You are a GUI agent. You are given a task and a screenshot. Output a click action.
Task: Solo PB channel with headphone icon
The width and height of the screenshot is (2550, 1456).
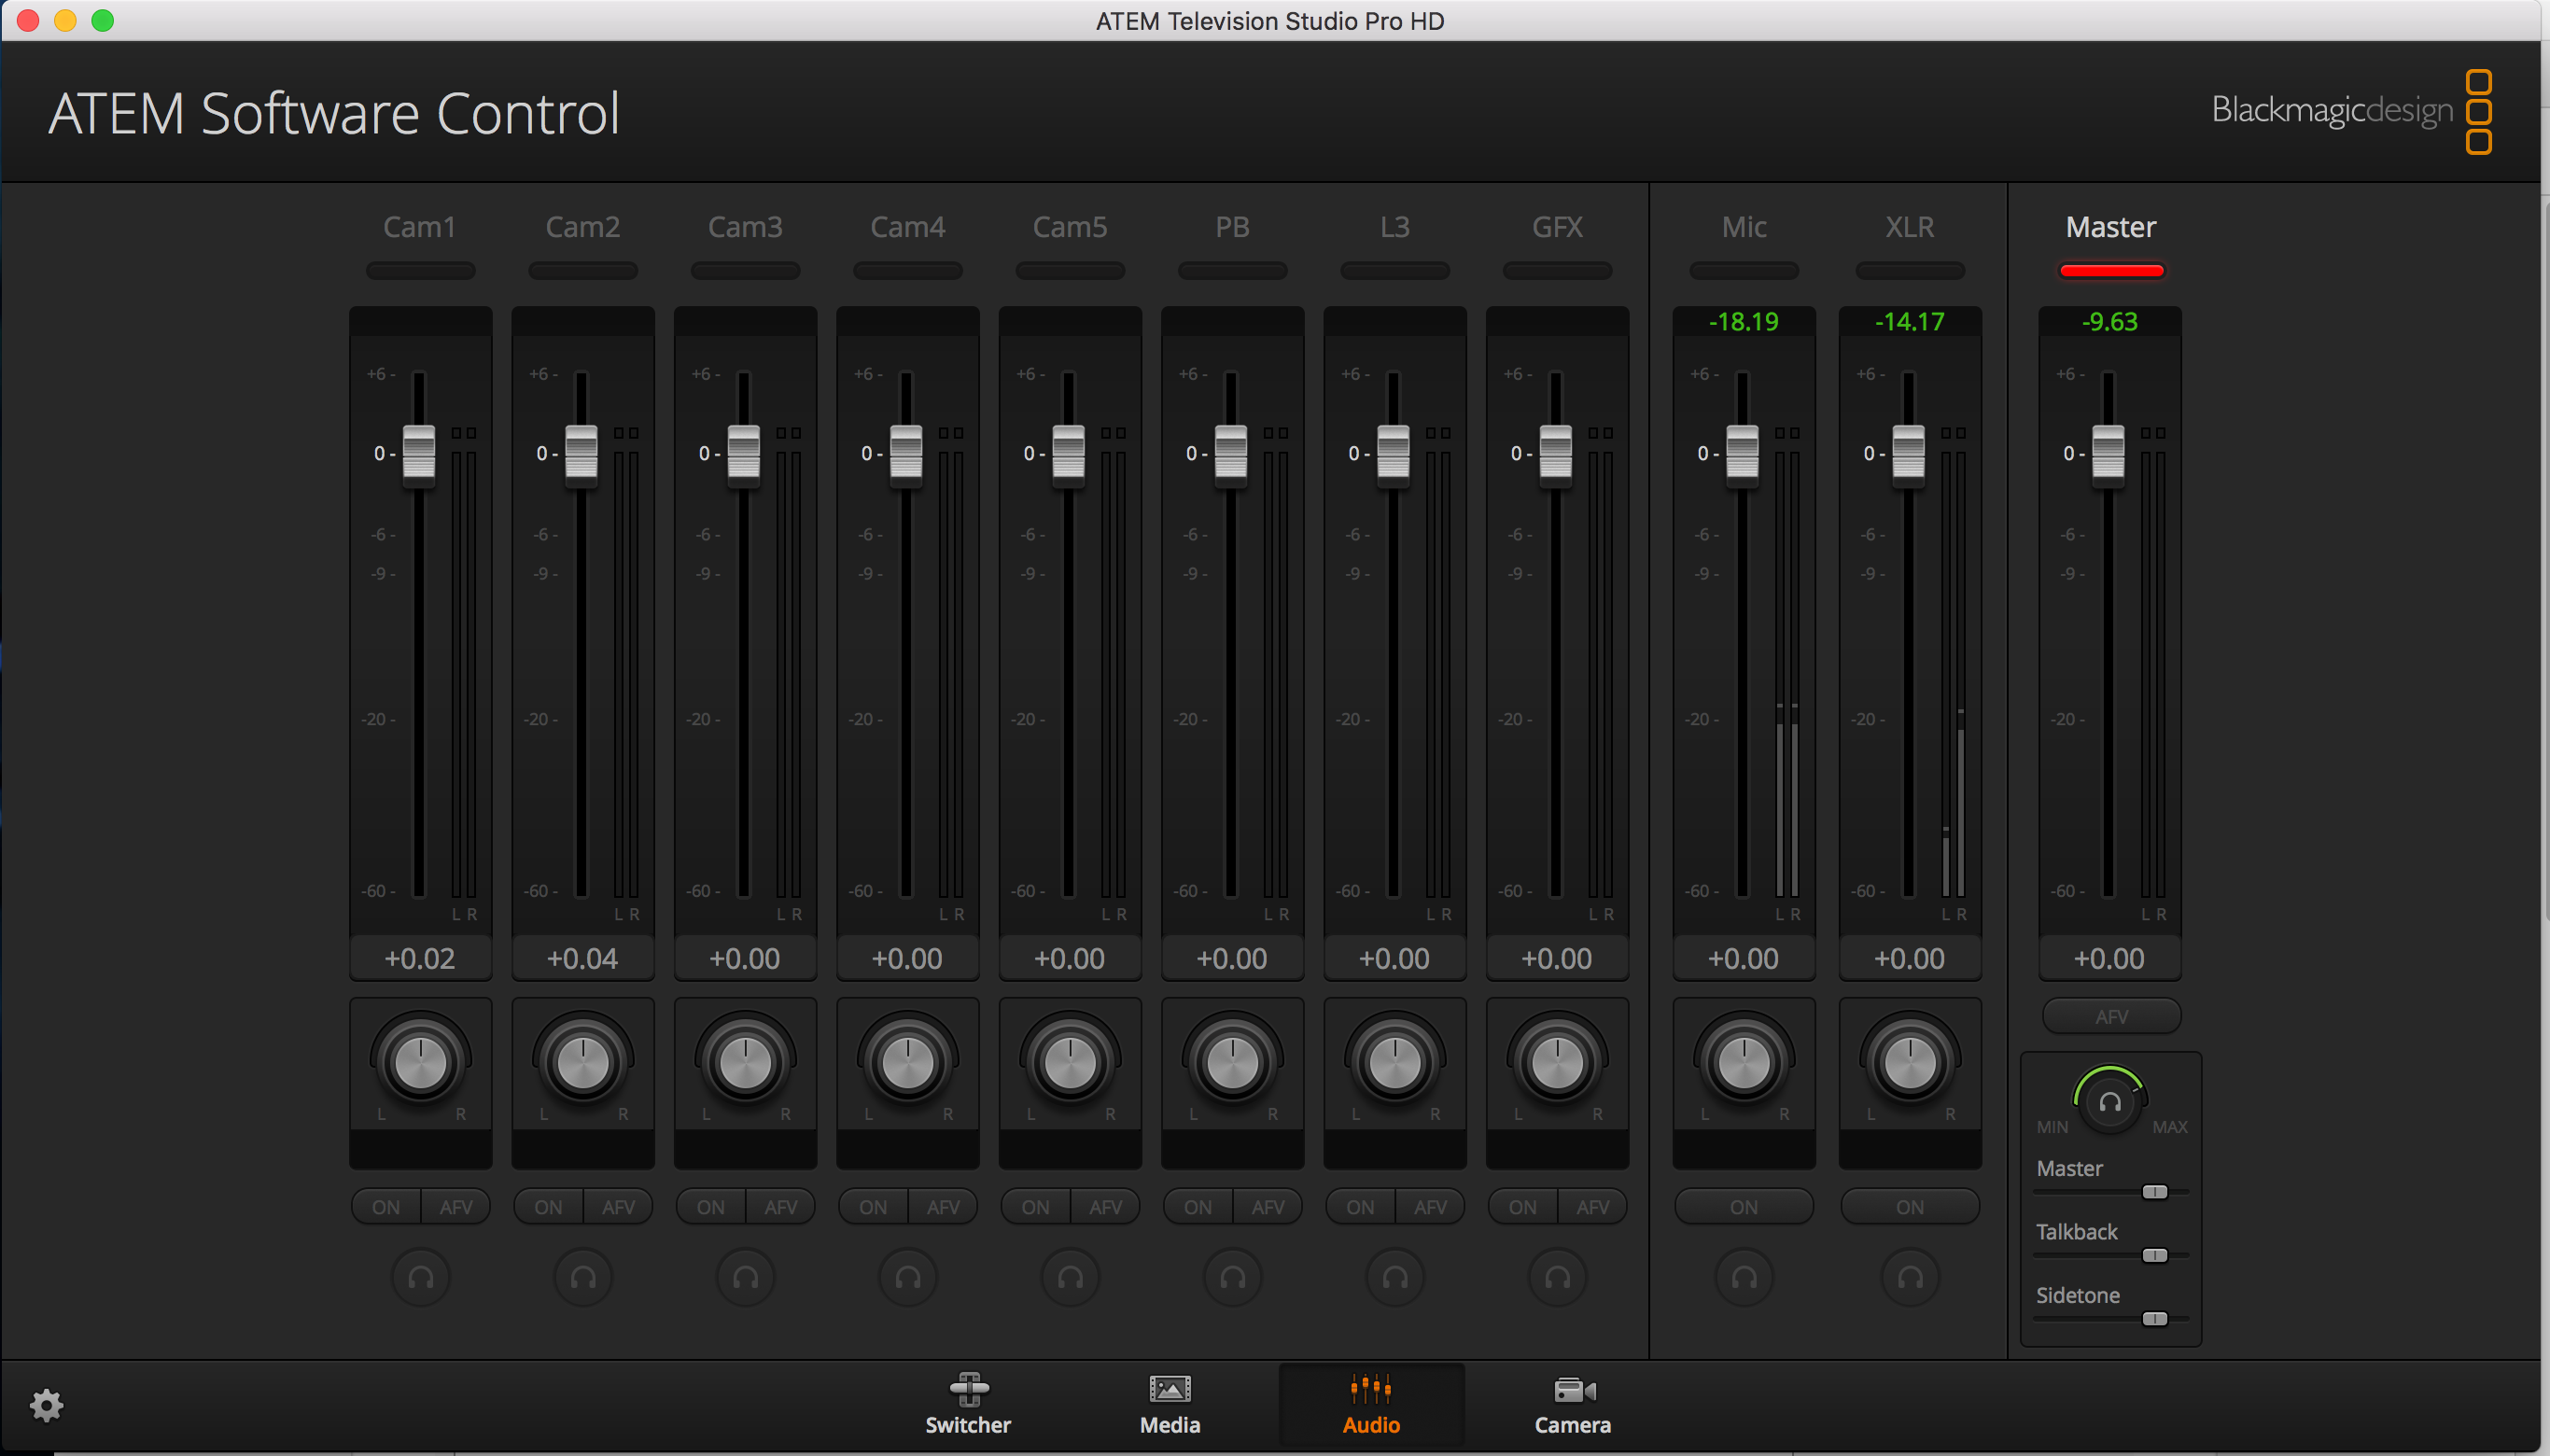[x=1233, y=1277]
